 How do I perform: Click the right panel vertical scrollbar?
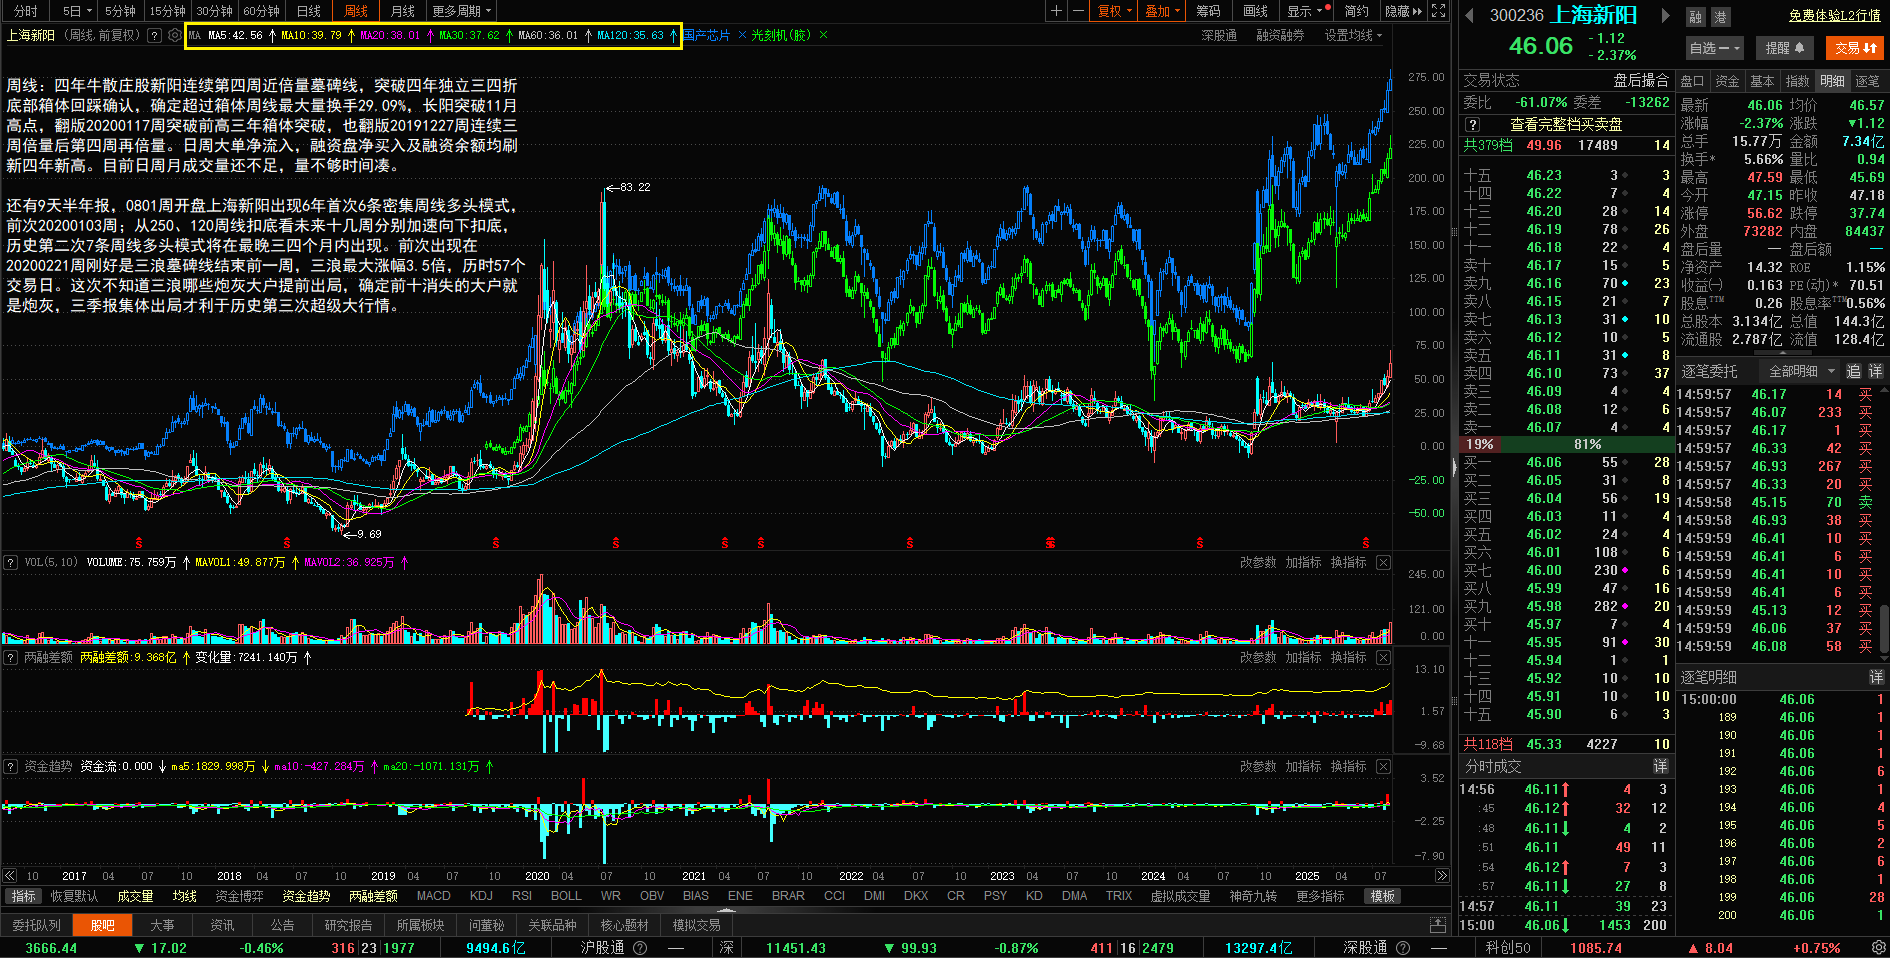(1884, 630)
